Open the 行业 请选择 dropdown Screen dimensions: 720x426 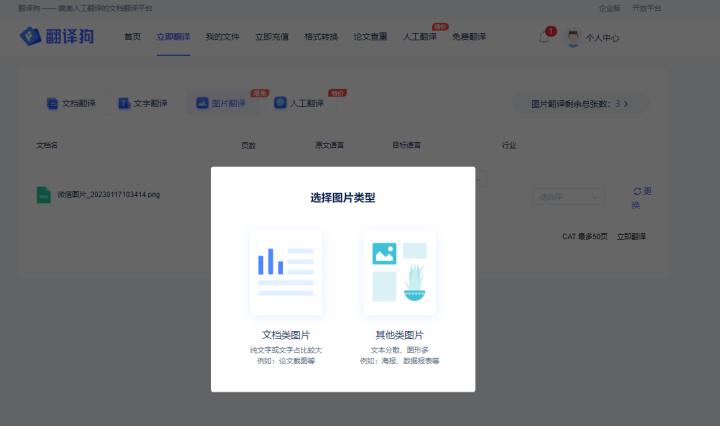(x=568, y=197)
